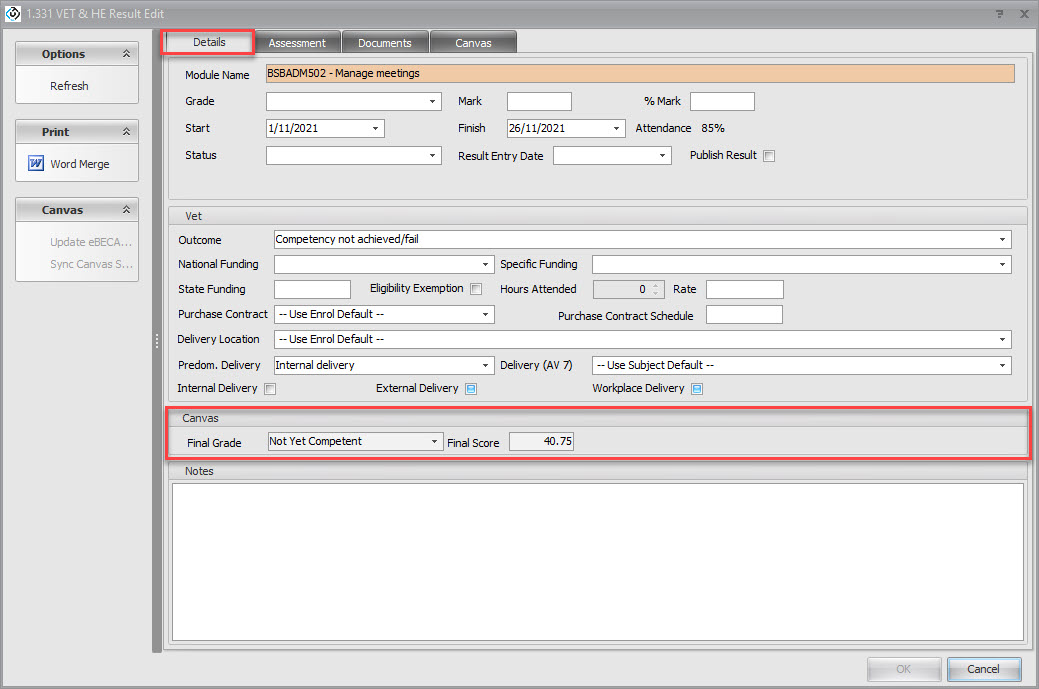This screenshot has height=689, width=1039.
Task: Tick the Internal Delivery checkbox
Action: 270,389
